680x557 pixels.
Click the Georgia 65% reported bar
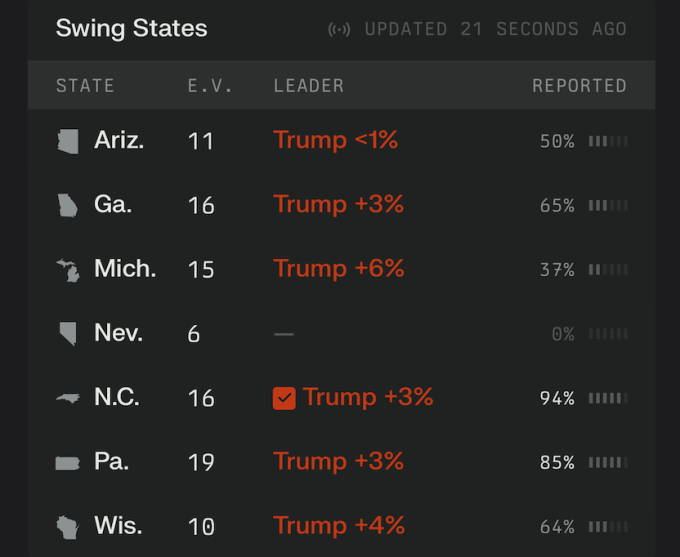[x=608, y=206]
